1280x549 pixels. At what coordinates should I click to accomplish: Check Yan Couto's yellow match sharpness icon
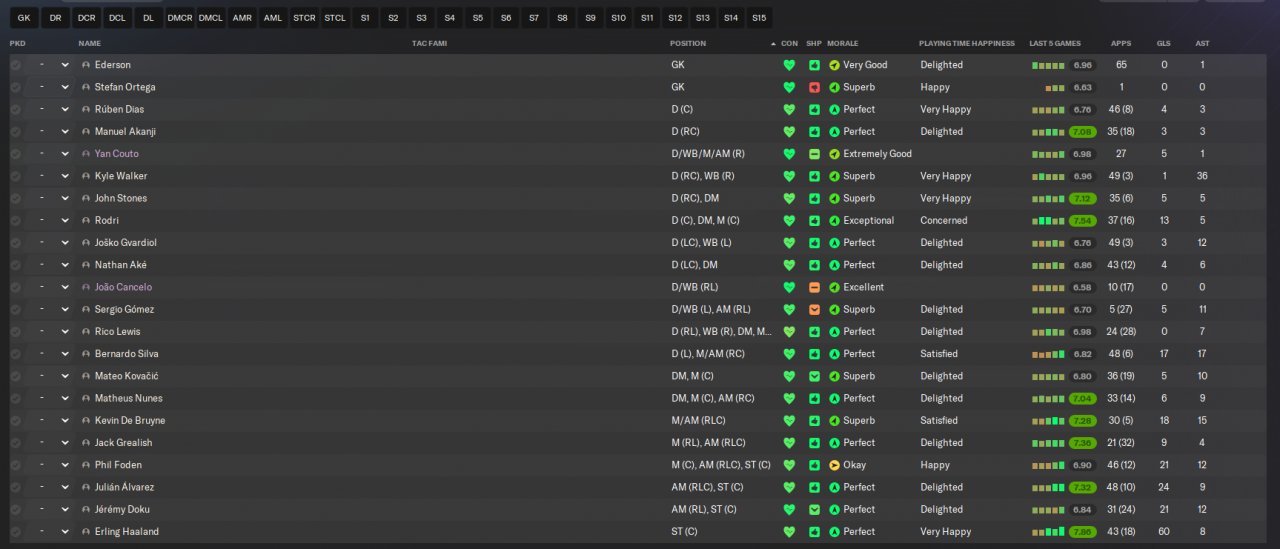tap(814, 154)
